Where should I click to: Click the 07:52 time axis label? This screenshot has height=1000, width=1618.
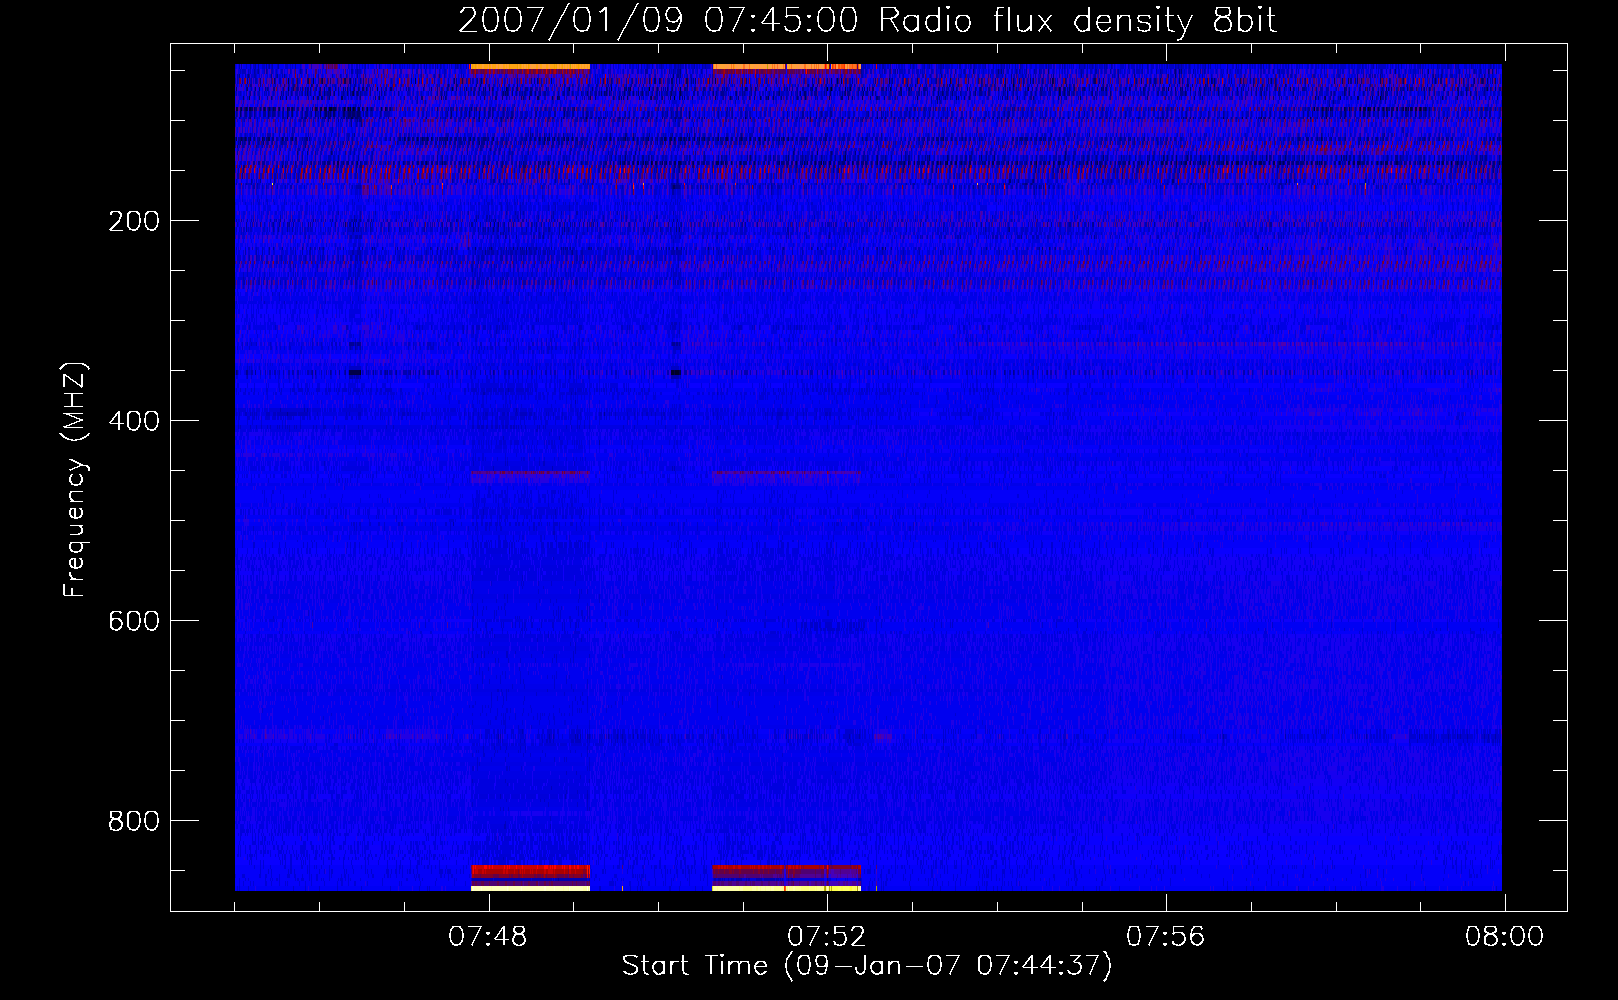(827, 937)
